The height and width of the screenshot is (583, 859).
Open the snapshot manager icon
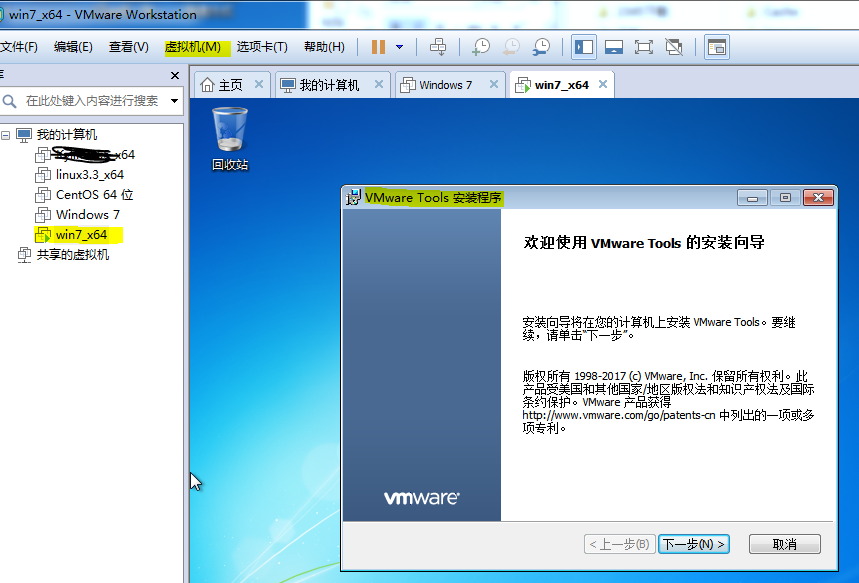click(541, 47)
